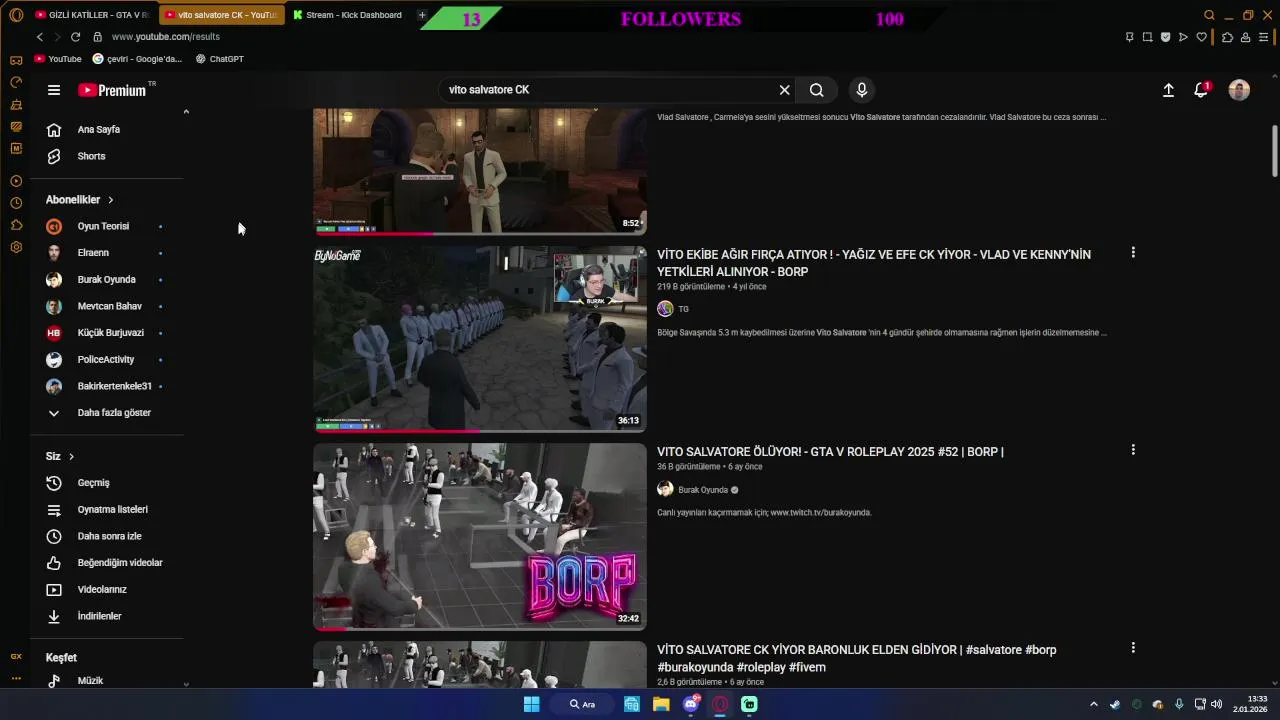Open VİTO SALVATORE CK YİYOR BARONLUK title

(856, 658)
